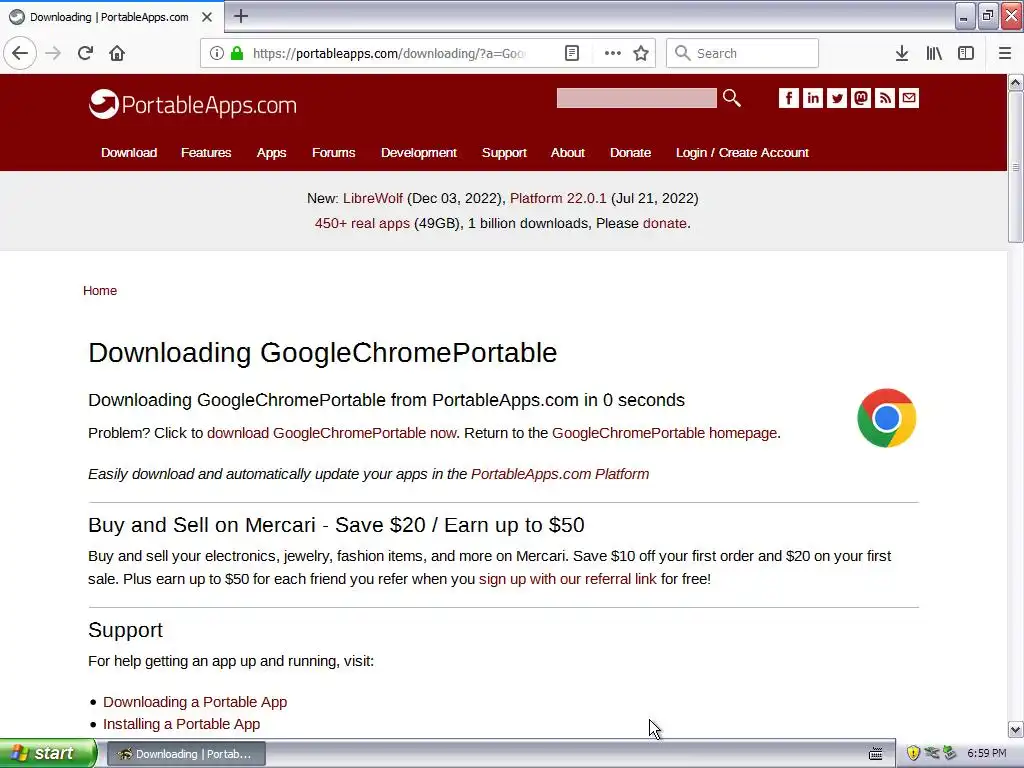Click the Home breadcrumb link
This screenshot has width=1024, height=768.
tap(100, 291)
